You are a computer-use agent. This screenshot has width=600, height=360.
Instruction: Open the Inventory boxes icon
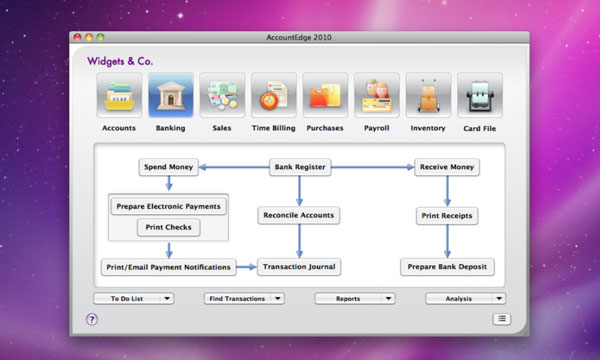pos(428,95)
